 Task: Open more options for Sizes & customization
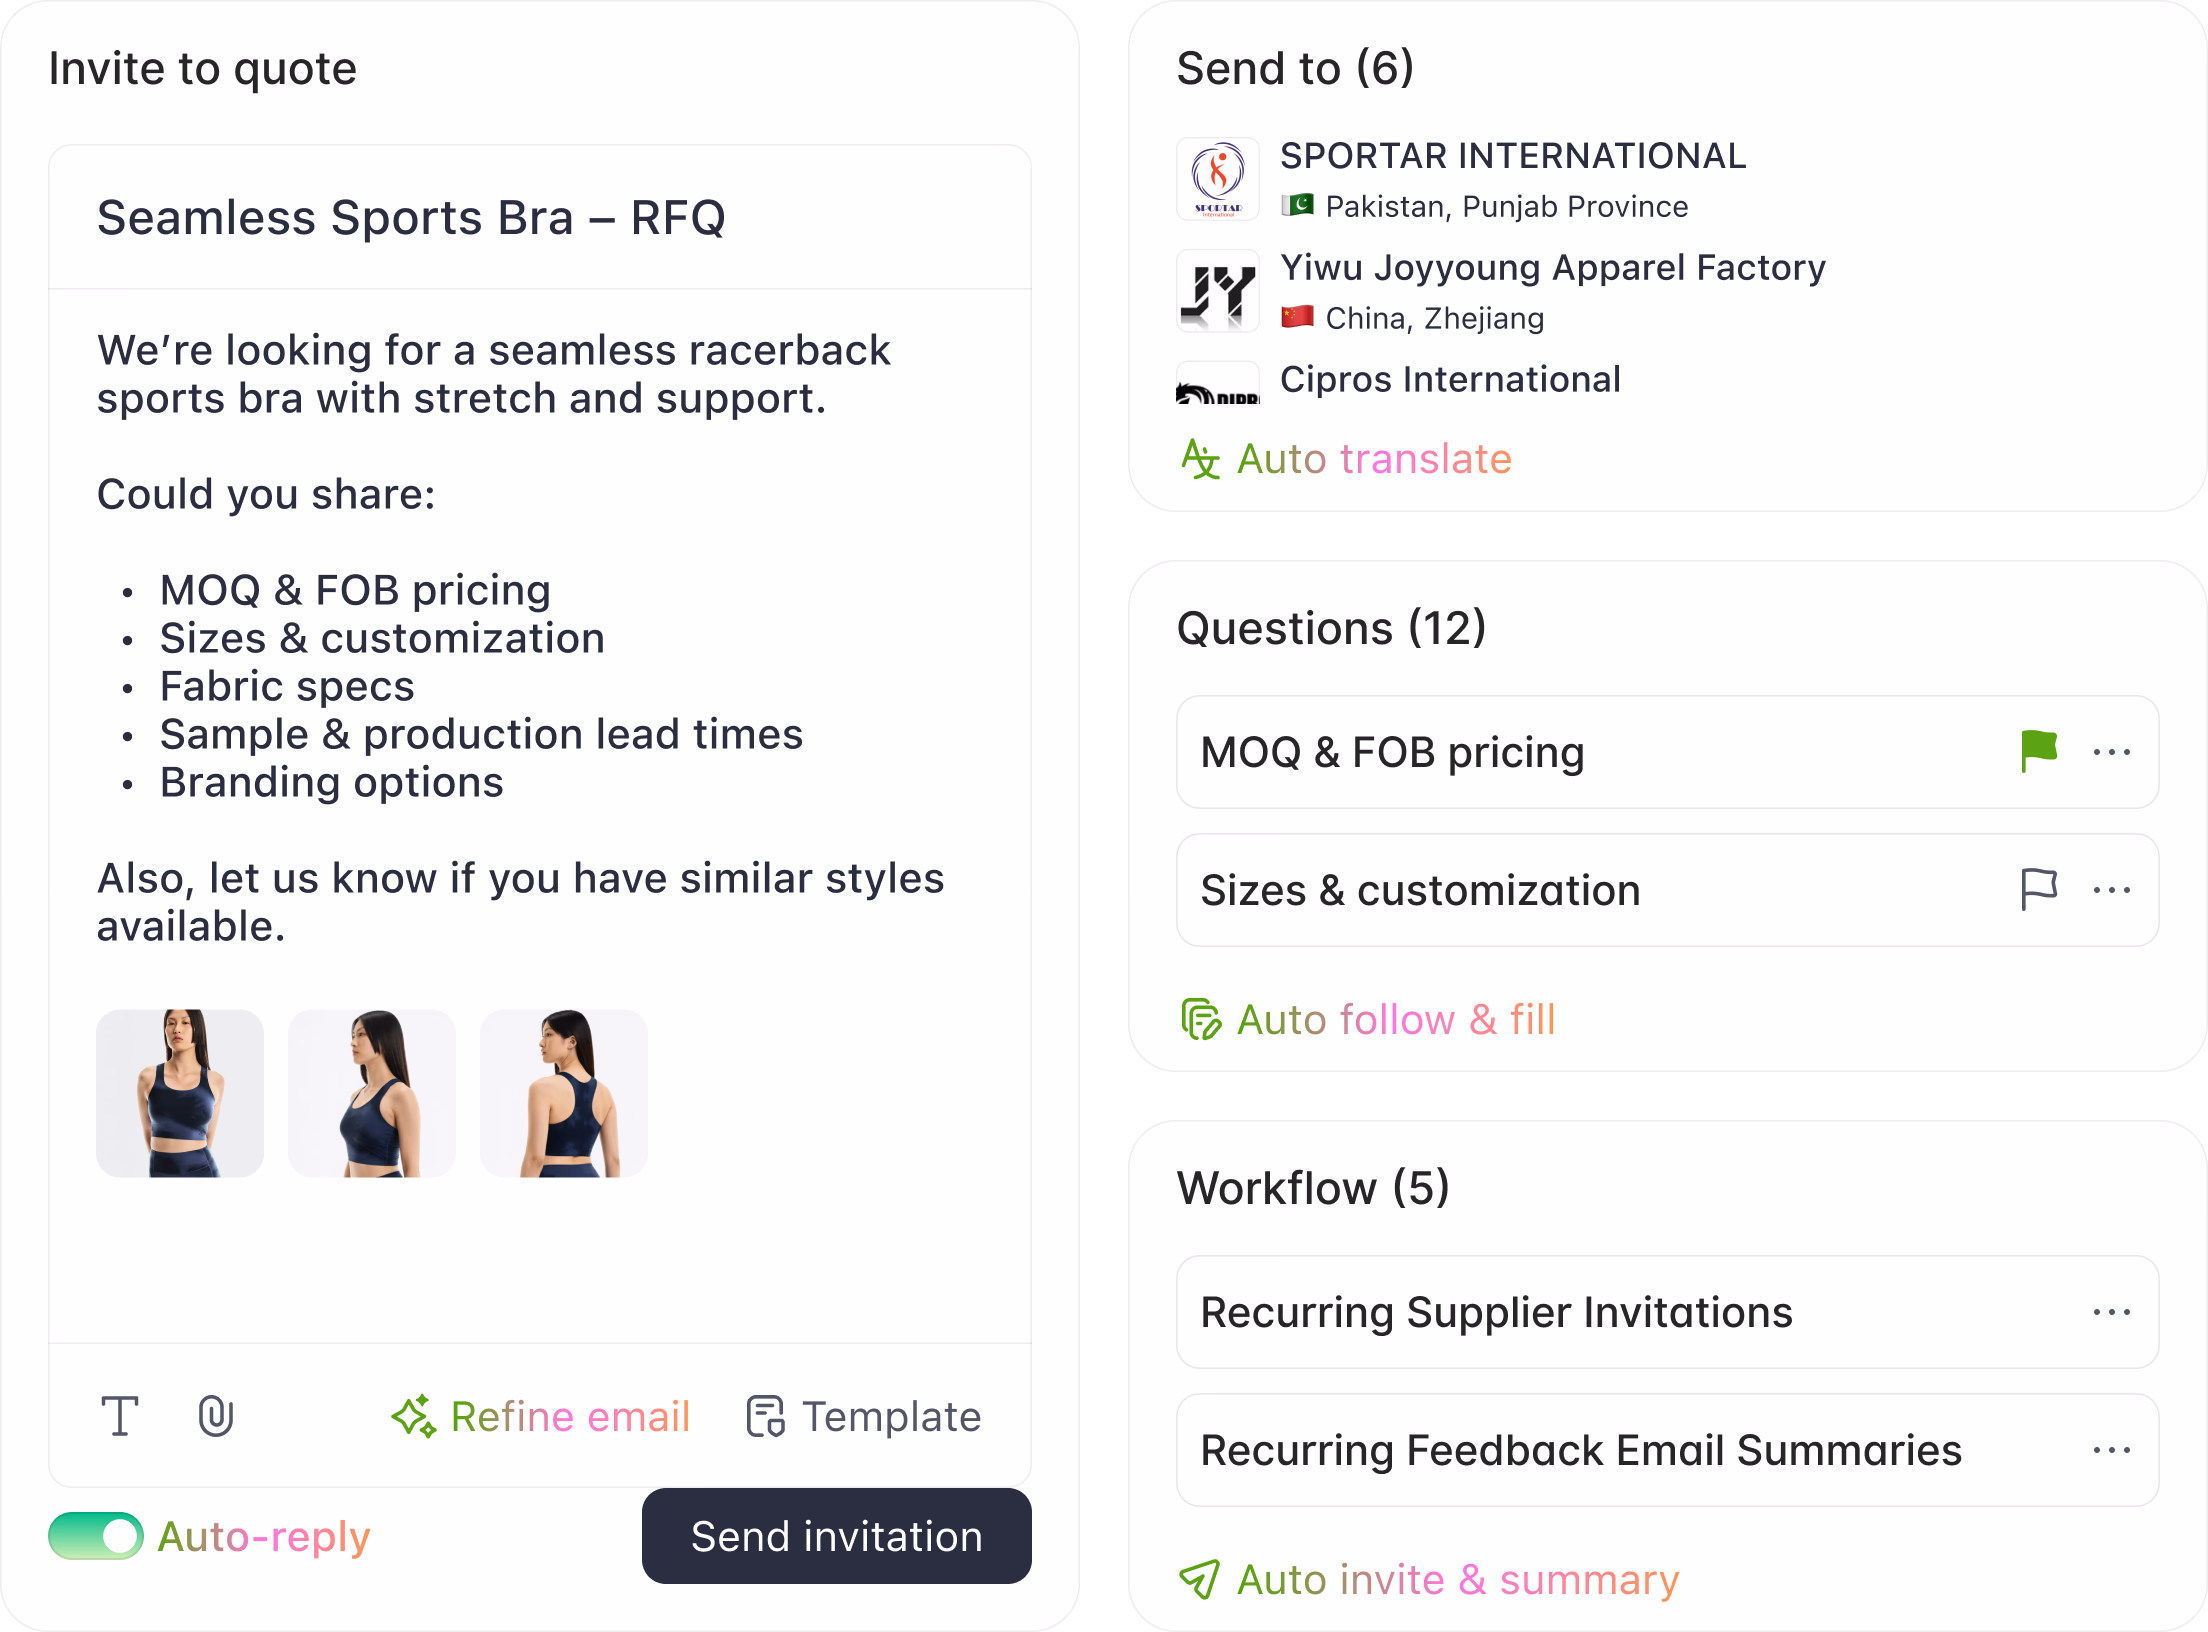(x=2112, y=890)
